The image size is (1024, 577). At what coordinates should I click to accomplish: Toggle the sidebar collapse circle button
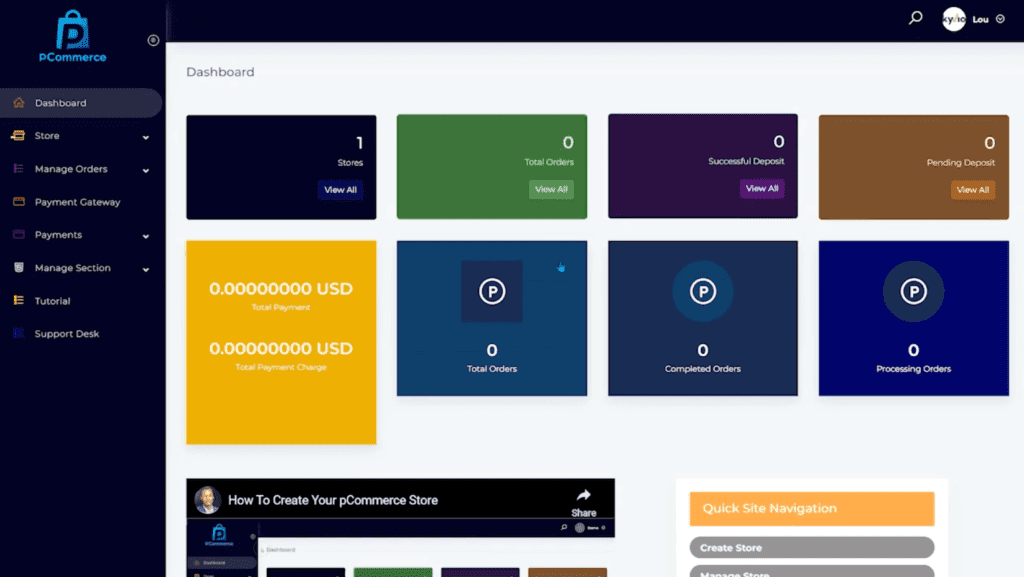(x=153, y=40)
